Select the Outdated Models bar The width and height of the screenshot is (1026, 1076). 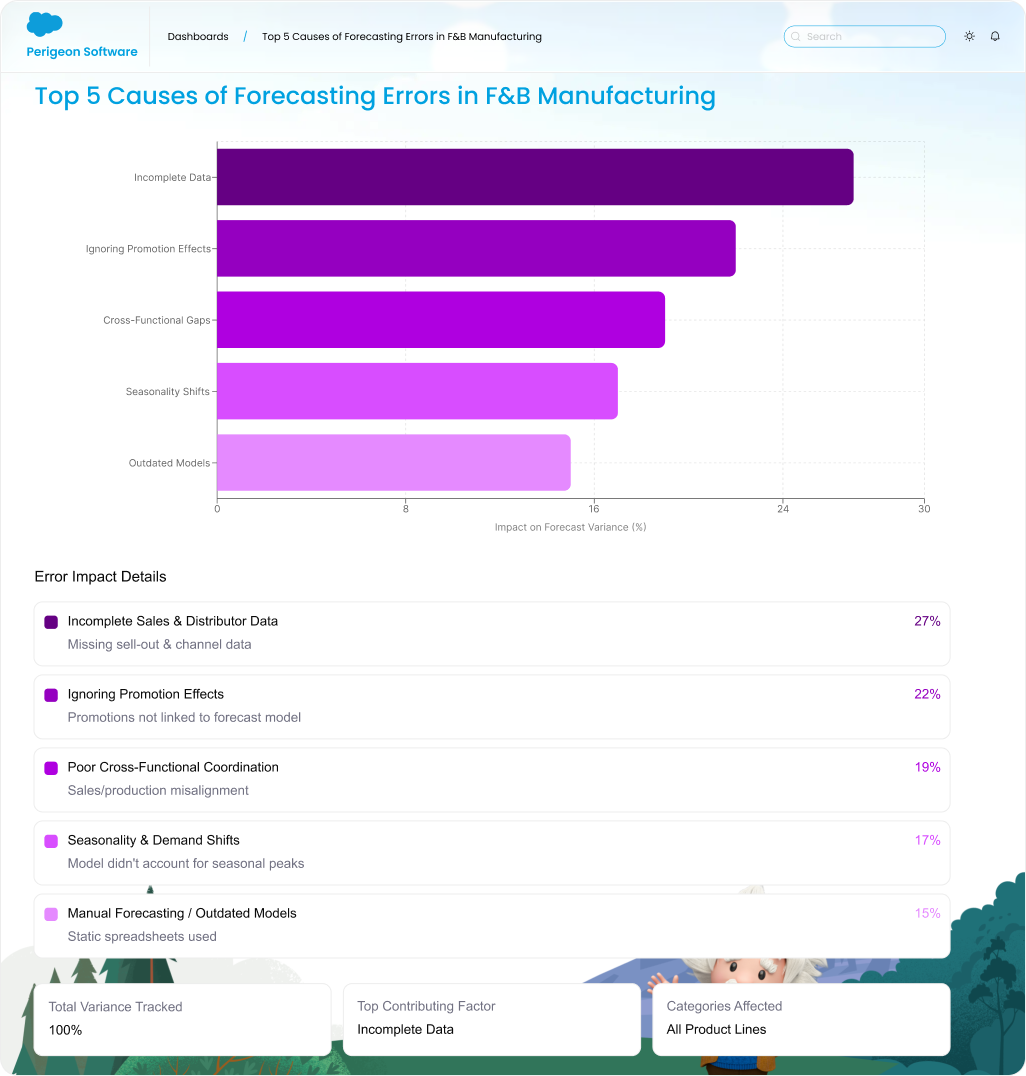click(393, 462)
